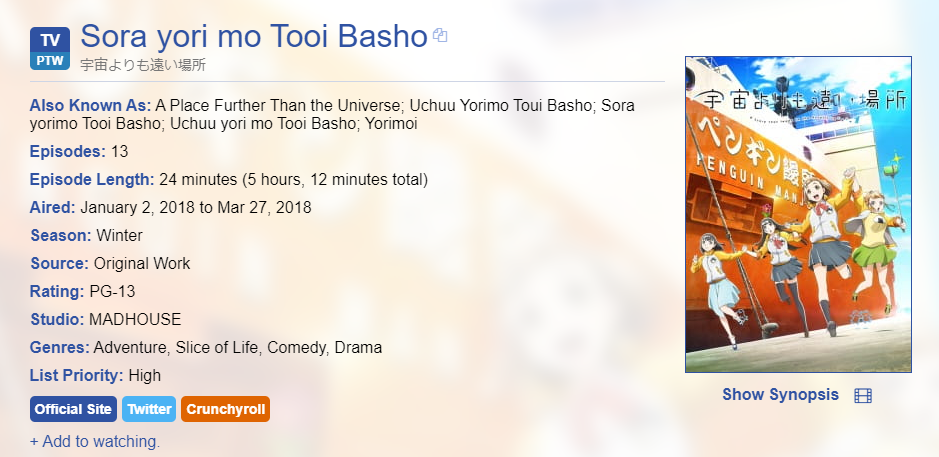Open the anime cover poster image
Screen dimensions: 939x457
pos(798,214)
